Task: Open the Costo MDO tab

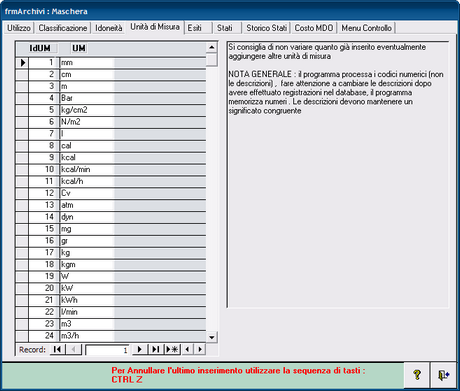Action: (314, 28)
